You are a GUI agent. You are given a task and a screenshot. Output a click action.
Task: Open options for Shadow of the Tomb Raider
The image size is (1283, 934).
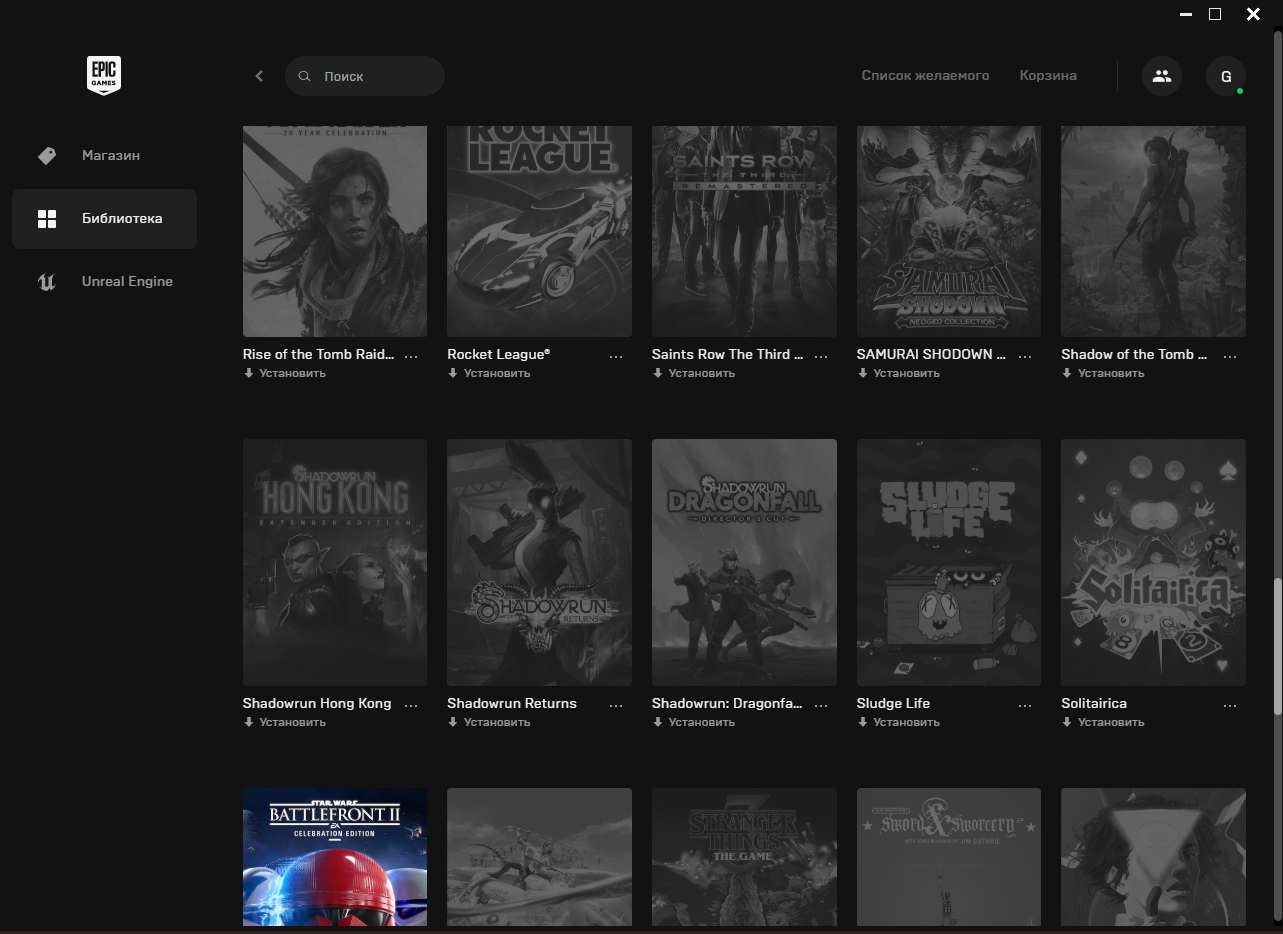1230,355
